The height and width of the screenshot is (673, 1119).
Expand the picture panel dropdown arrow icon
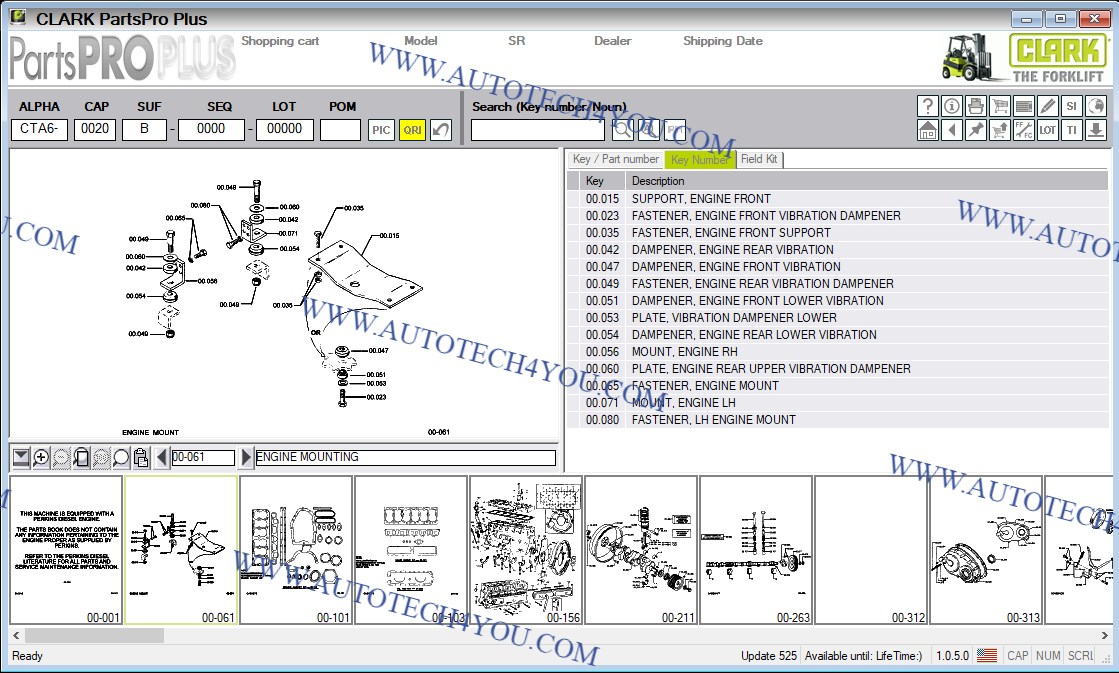pyautogui.click(x=21, y=458)
